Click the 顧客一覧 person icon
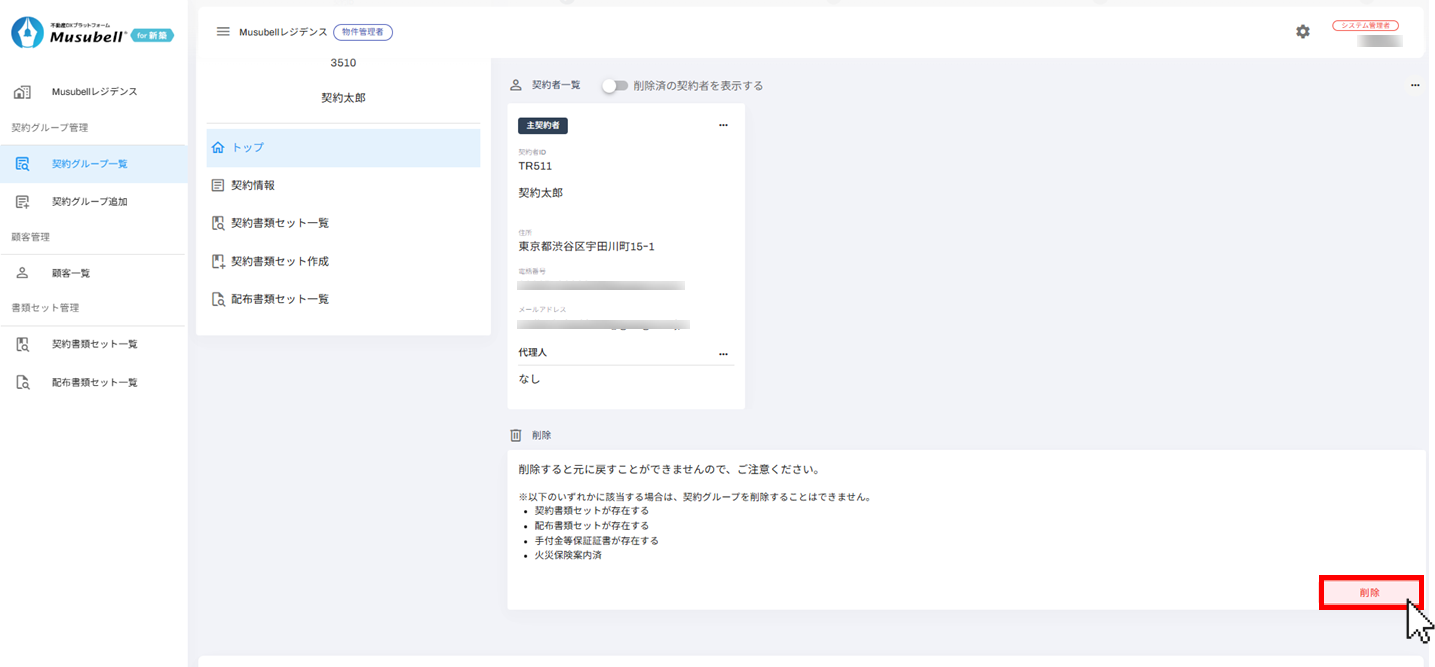Image resolution: width=1435 pixels, height=667 pixels. (x=22, y=273)
